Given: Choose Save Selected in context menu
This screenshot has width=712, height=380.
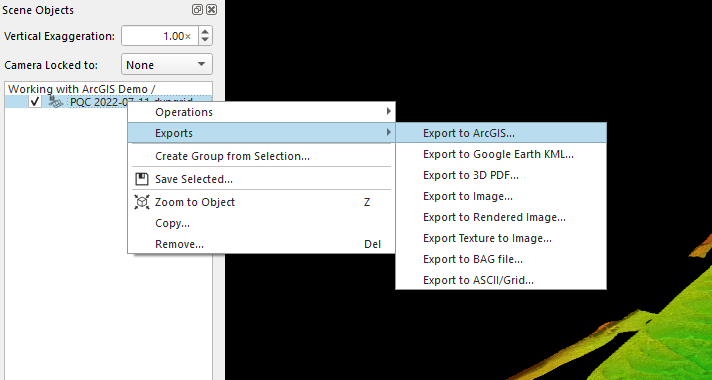Looking at the screenshot, I should (x=261, y=179).
